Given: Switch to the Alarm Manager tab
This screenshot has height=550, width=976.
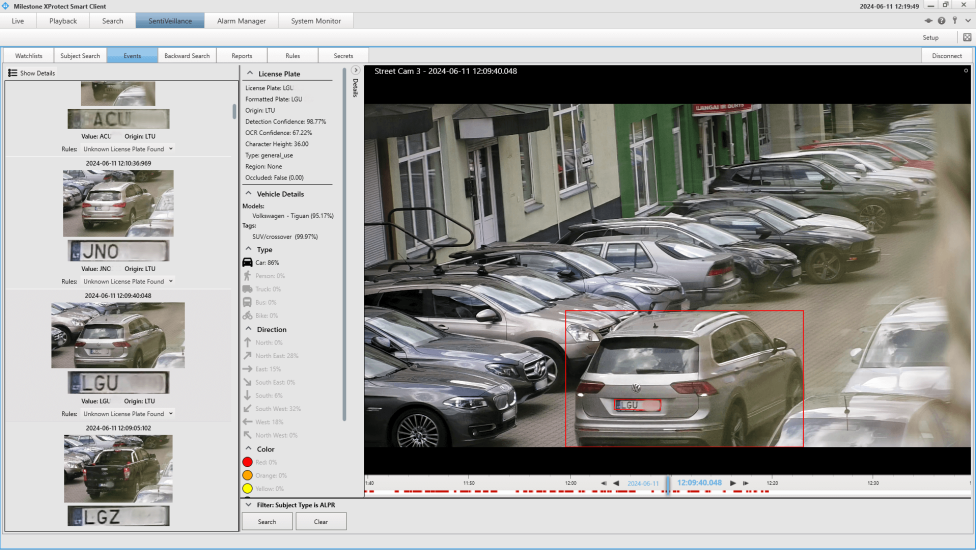Looking at the screenshot, I should tap(241, 21).
